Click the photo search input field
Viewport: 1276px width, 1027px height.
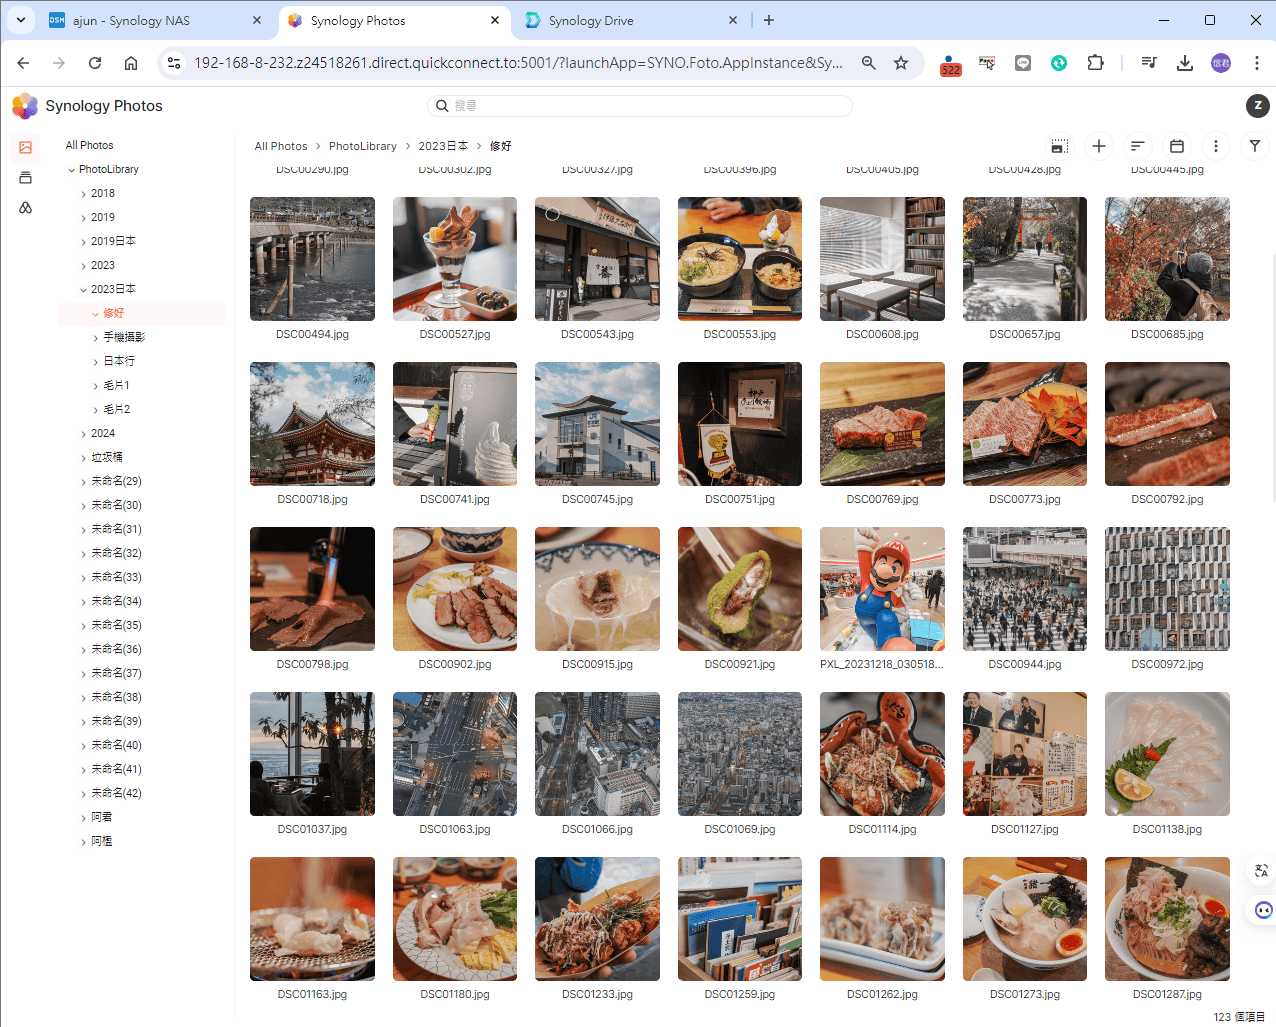click(640, 106)
